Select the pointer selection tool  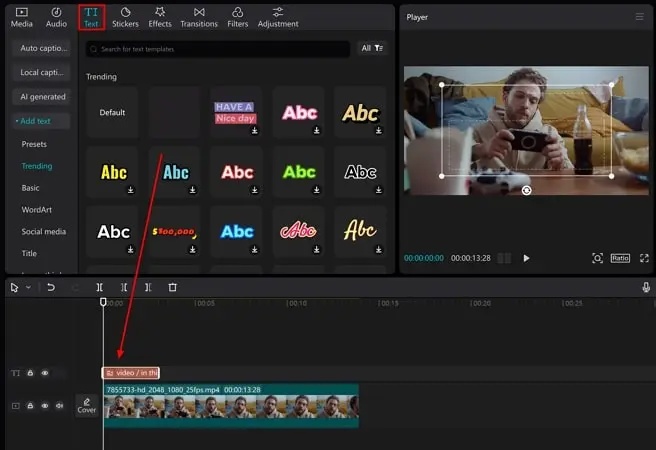tap(14, 288)
